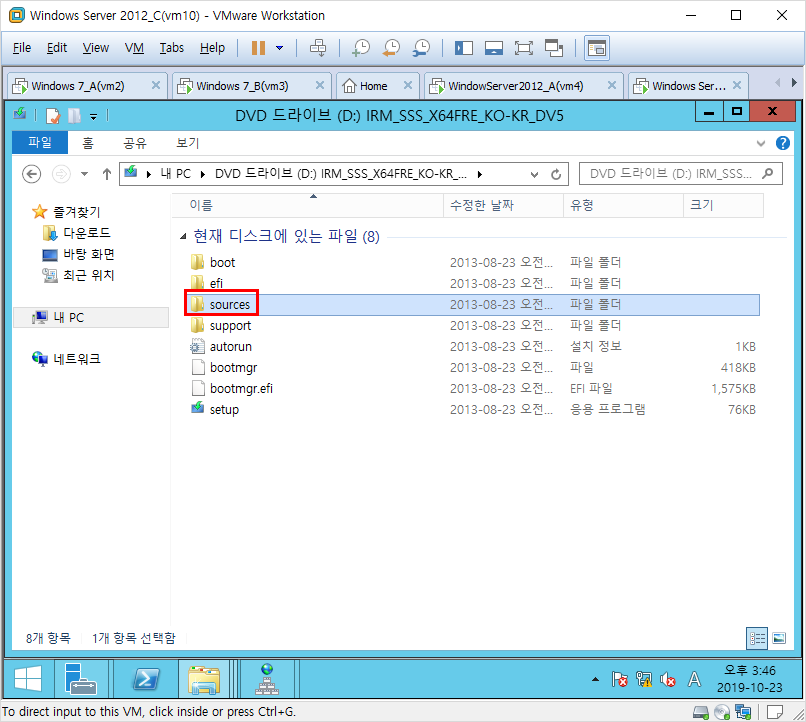Switch to details view in the status bar
This screenshot has width=806, height=722.
pyautogui.click(x=757, y=638)
